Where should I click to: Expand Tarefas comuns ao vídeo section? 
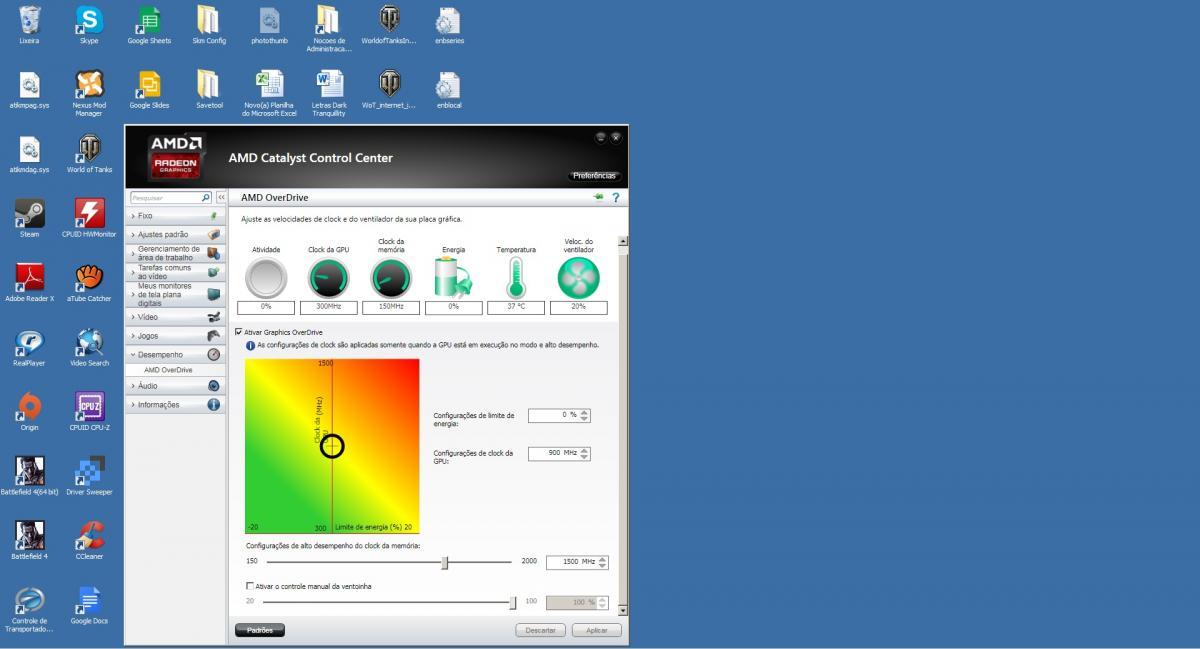click(176, 272)
